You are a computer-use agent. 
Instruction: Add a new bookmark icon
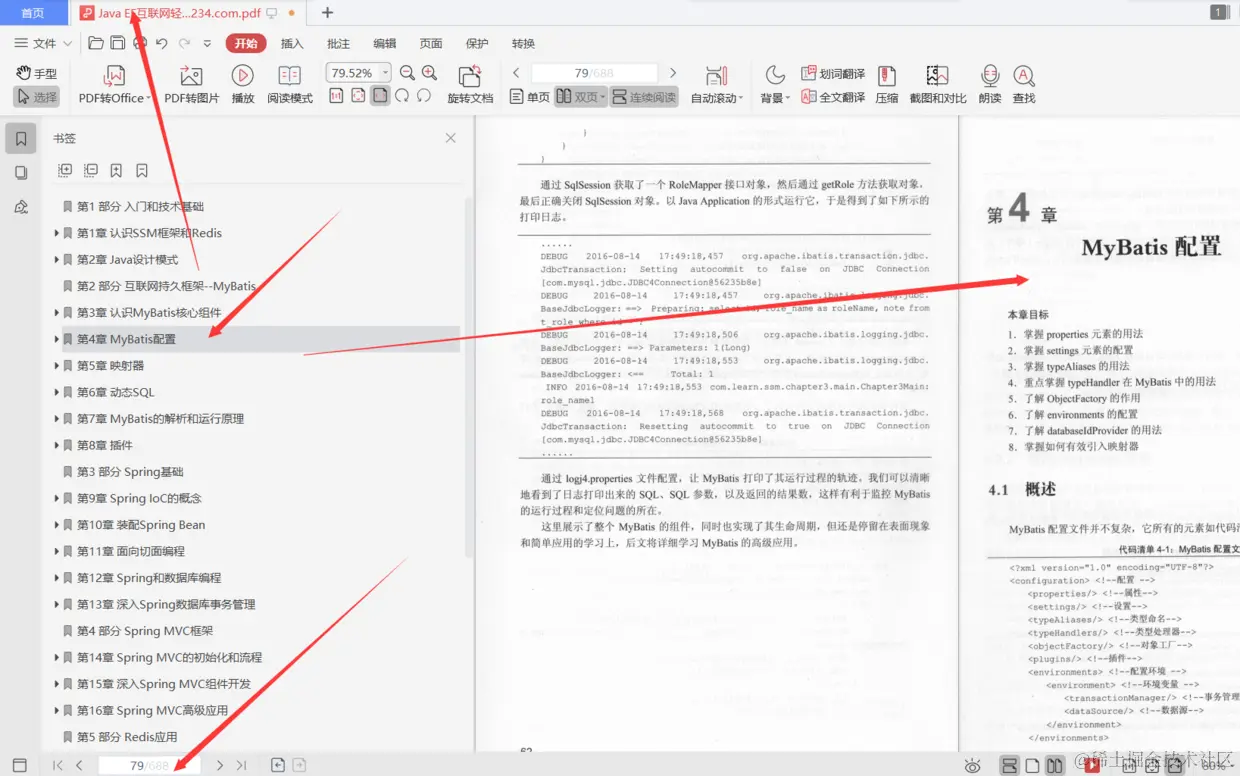click(x=116, y=171)
